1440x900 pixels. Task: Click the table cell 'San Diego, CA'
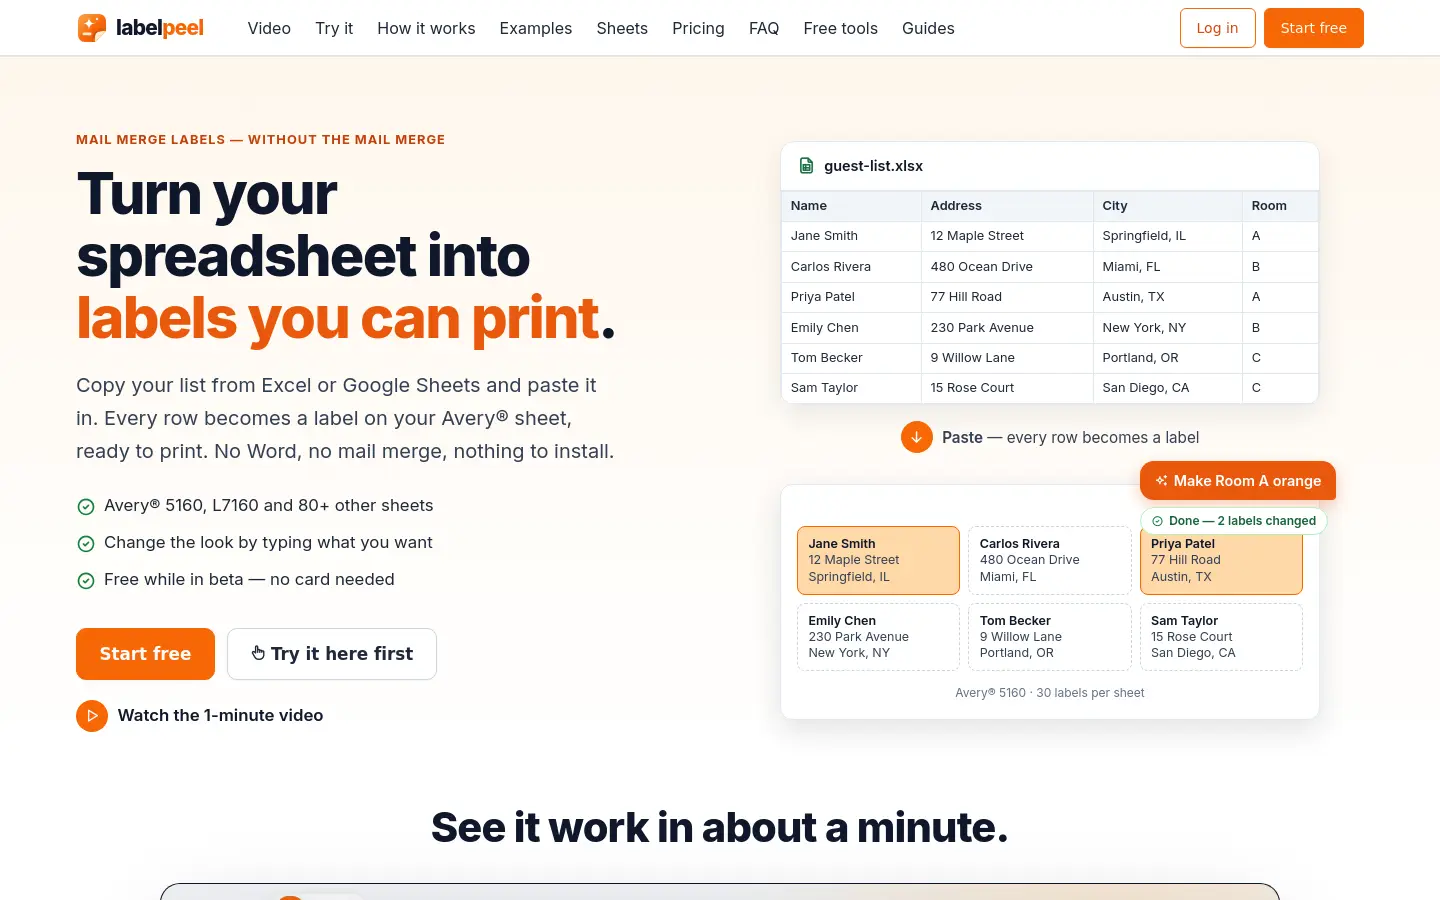pos(1167,388)
